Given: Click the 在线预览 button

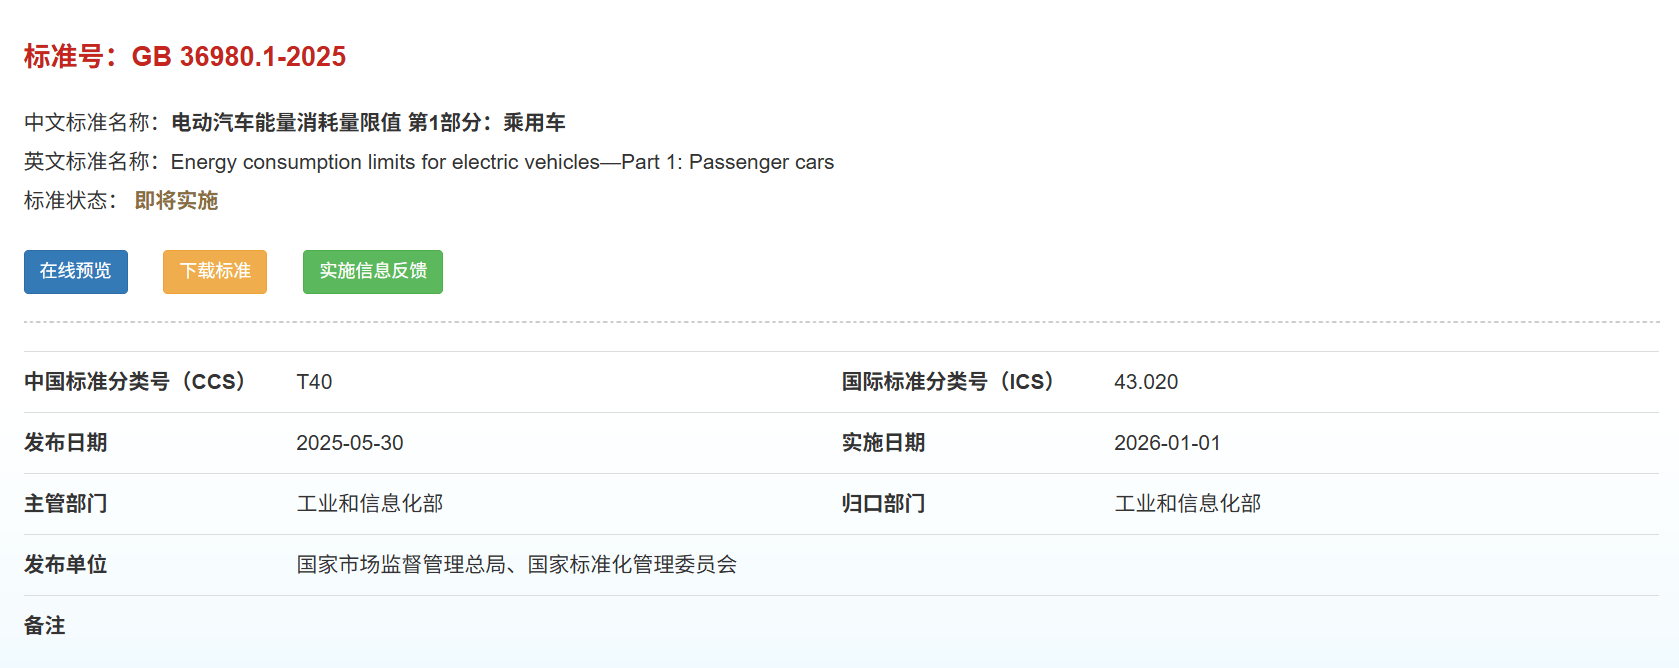Looking at the screenshot, I should click(x=76, y=272).
